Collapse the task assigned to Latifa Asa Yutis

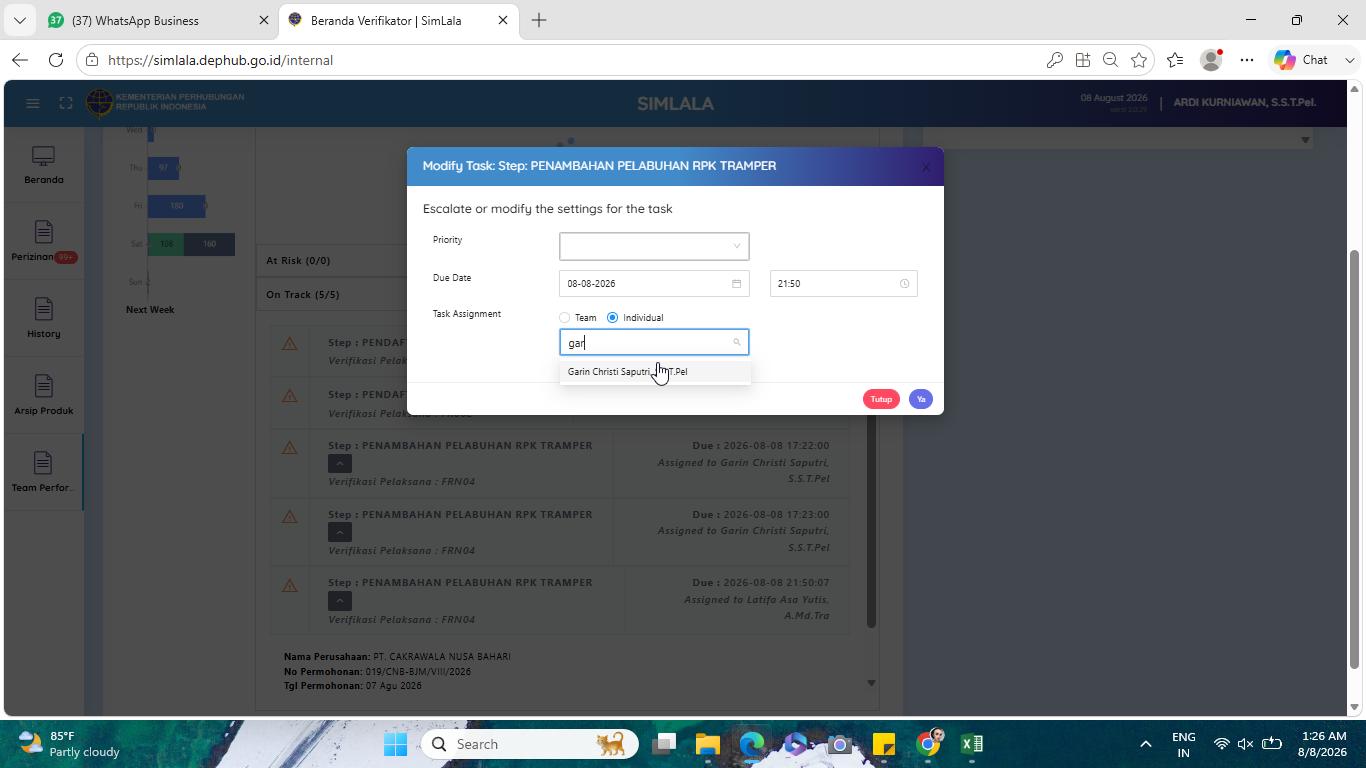click(340, 601)
